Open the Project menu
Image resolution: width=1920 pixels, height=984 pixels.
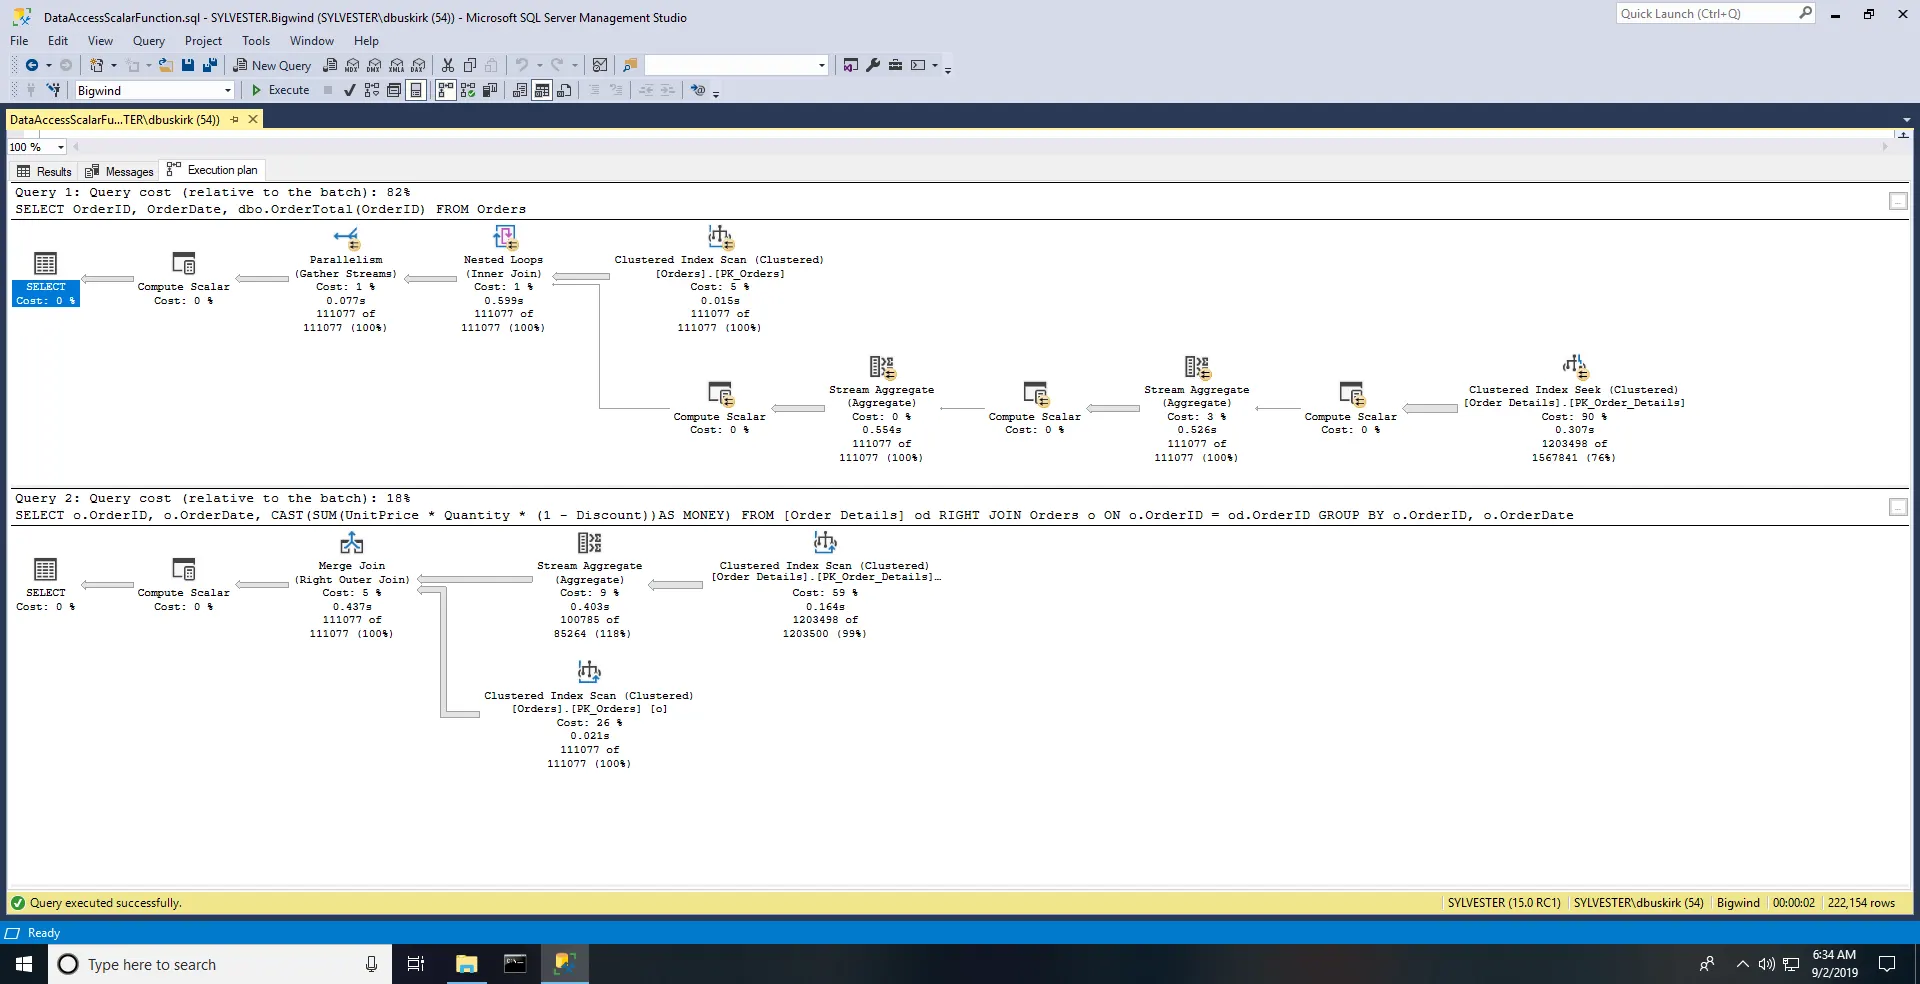pyautogui.click(x=203, y=41)
